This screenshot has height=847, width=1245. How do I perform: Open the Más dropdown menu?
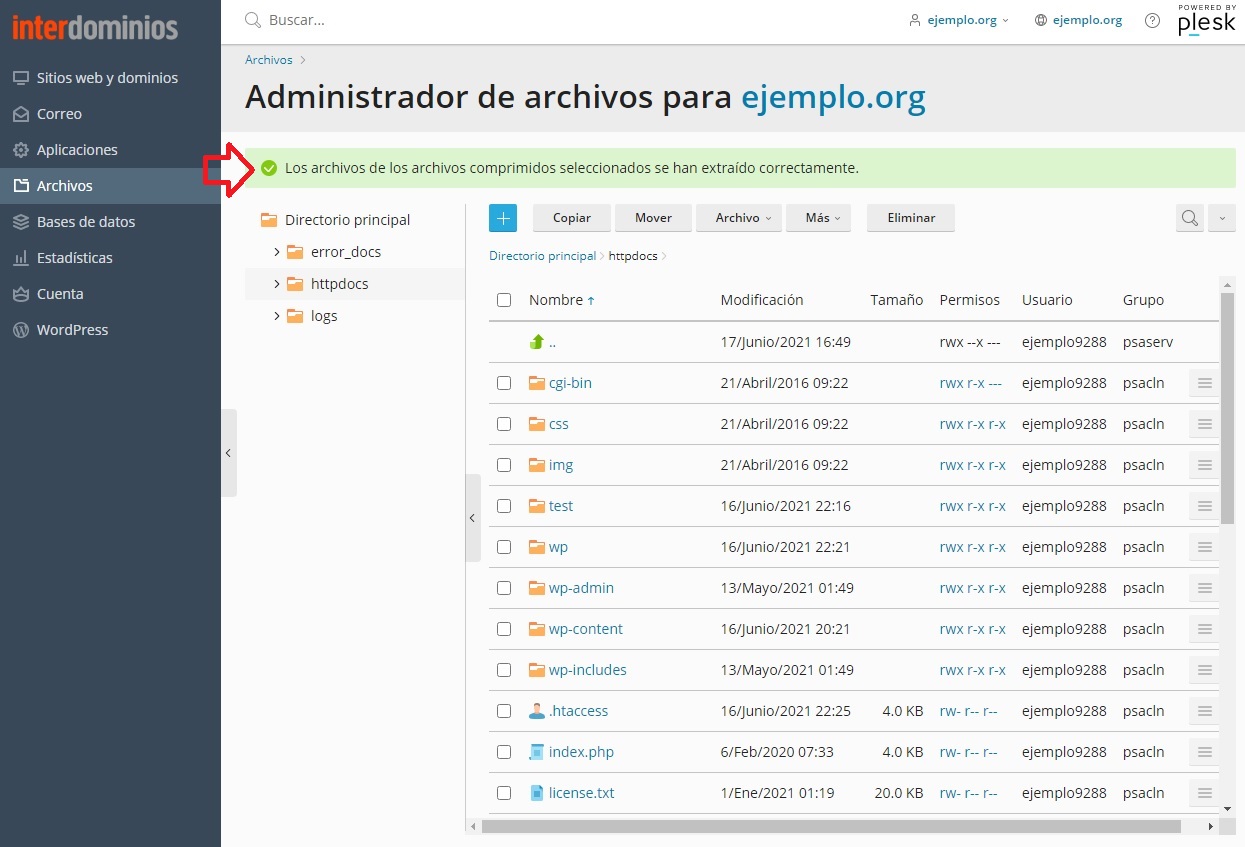(x=823, y=218)
